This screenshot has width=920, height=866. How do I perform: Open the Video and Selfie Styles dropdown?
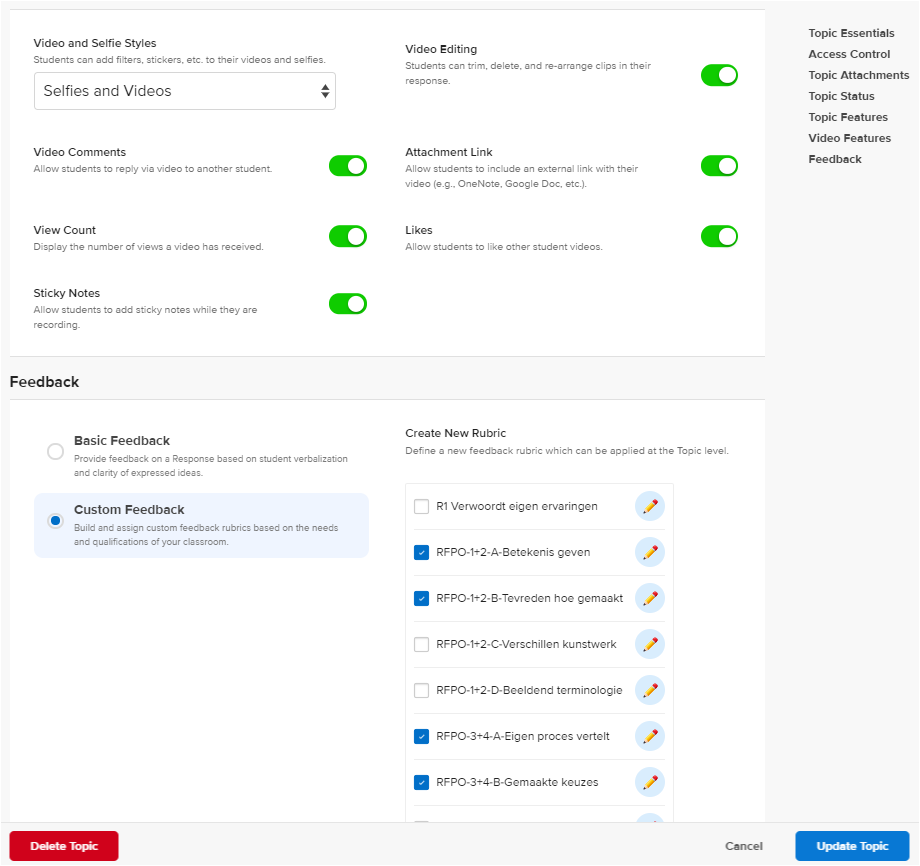click(185, 91)
